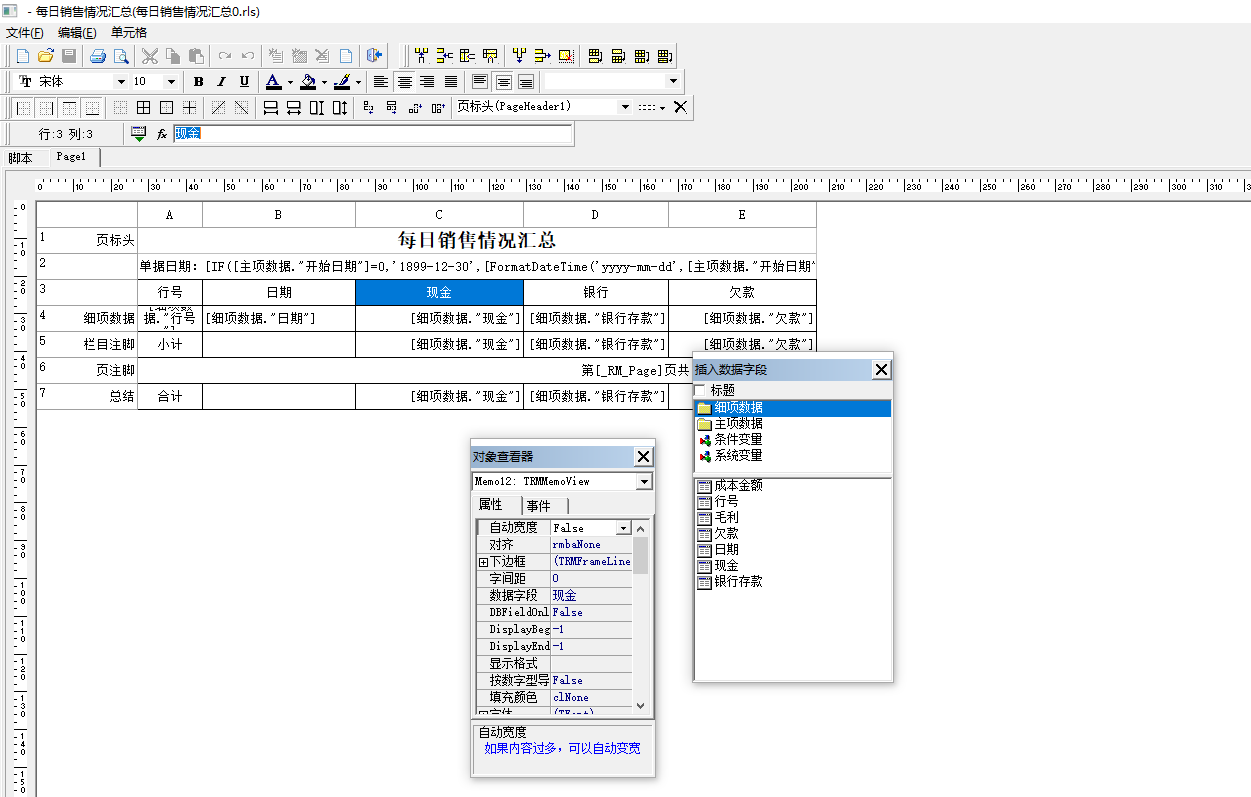Toggle Italic formatting

click(221, 82)
